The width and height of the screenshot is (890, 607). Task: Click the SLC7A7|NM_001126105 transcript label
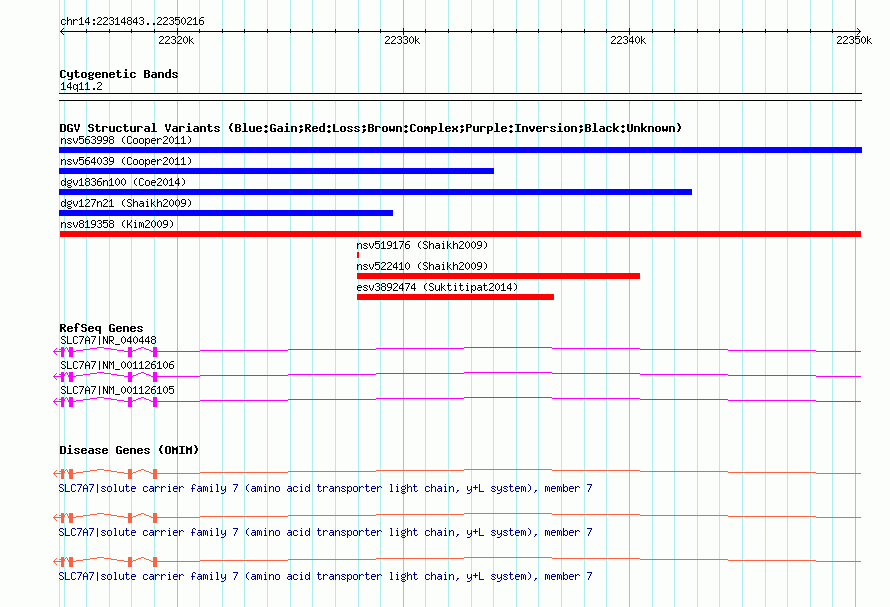click(x=117, y=390)
